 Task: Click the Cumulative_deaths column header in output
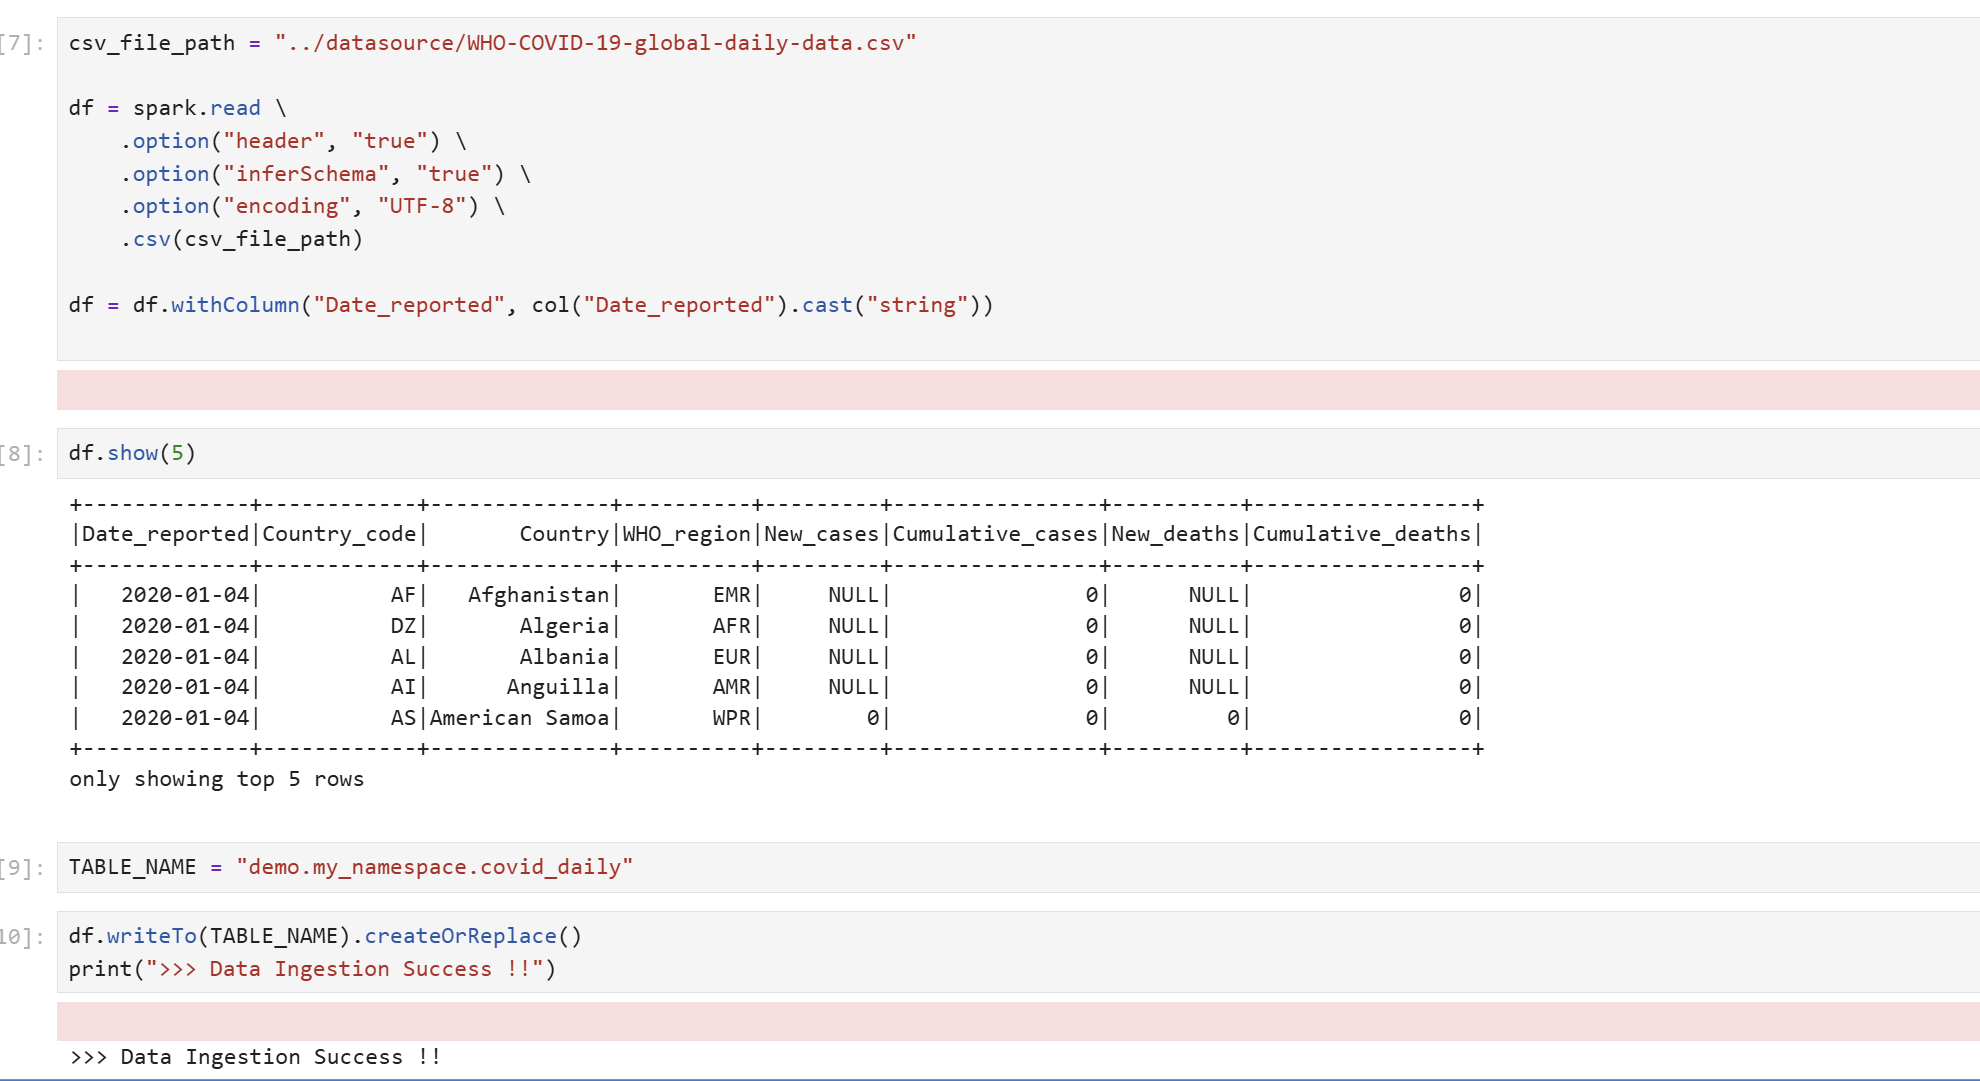(x=1361, y=534)
